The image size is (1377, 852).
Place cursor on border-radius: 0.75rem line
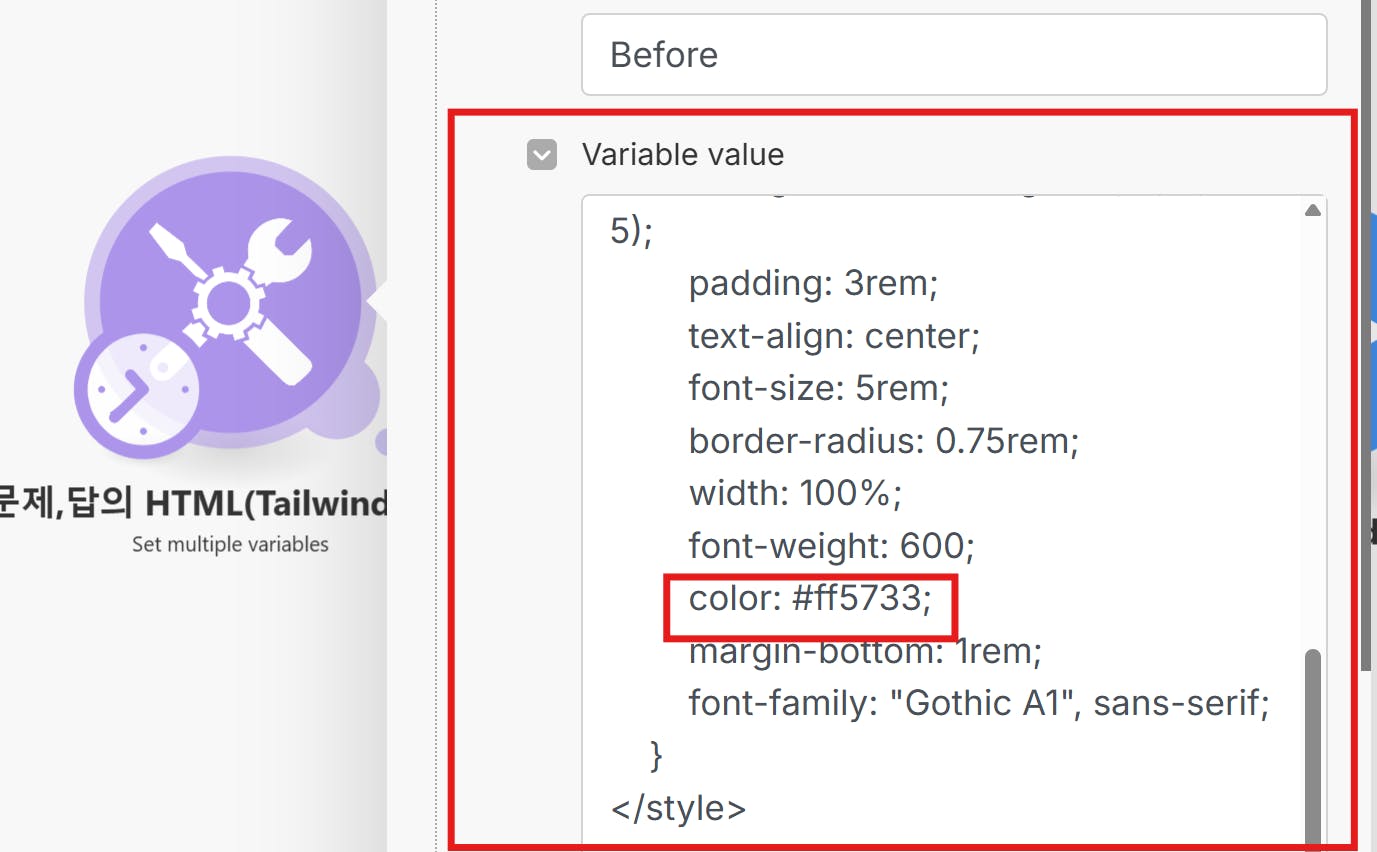(884, 440)
